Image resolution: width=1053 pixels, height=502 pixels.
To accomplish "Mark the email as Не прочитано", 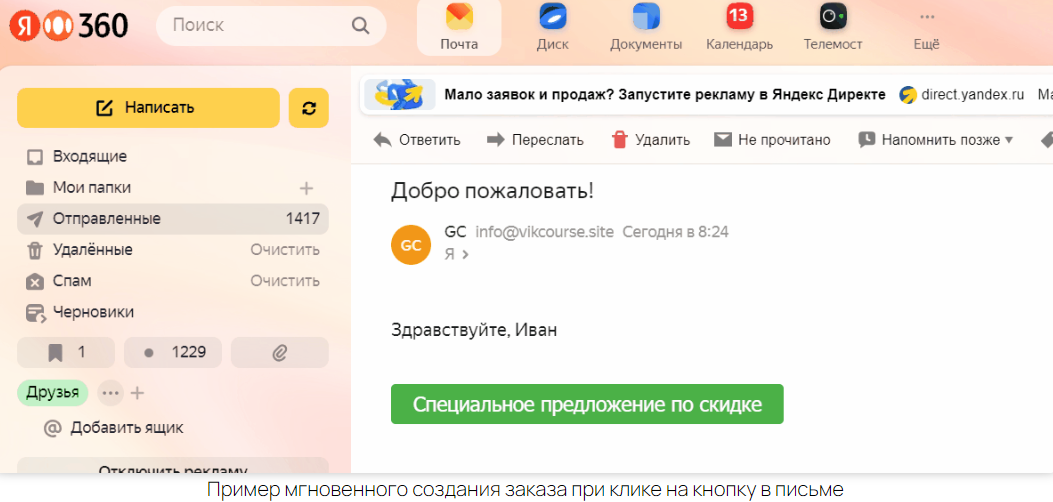I will click(x=772, y=140).
